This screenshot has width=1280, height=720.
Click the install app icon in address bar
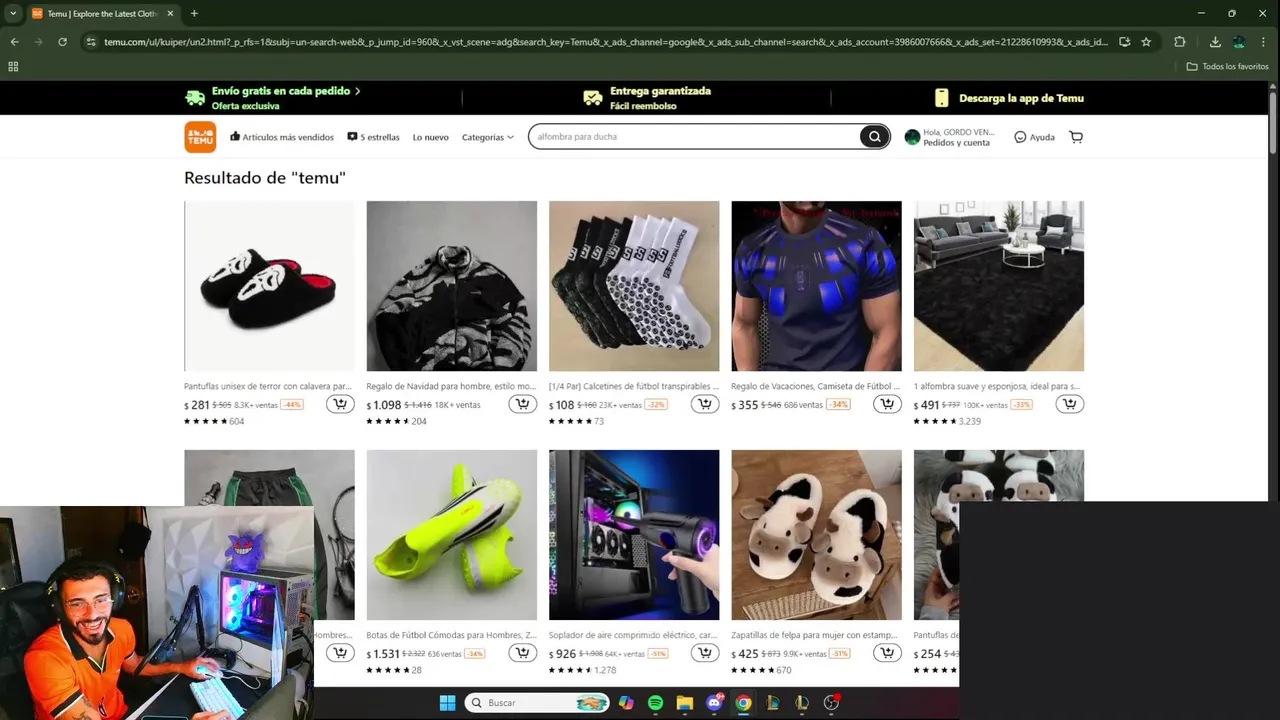tap(1125, 42)
